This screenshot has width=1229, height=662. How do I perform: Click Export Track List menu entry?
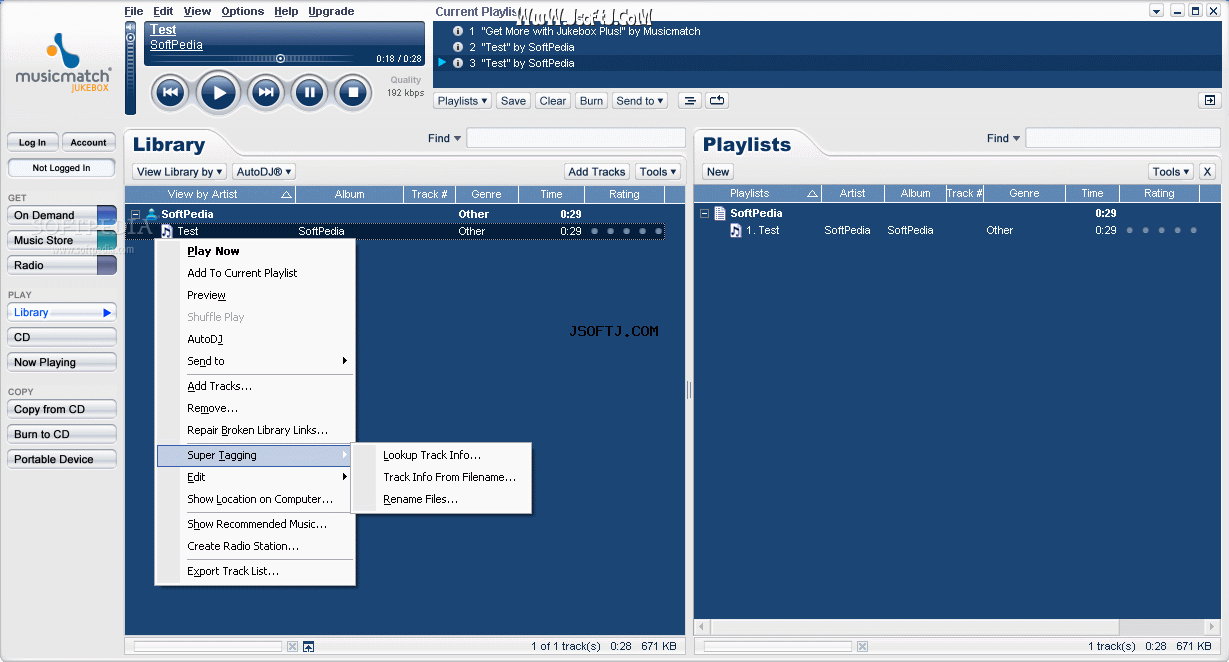[x=255, y=571]
